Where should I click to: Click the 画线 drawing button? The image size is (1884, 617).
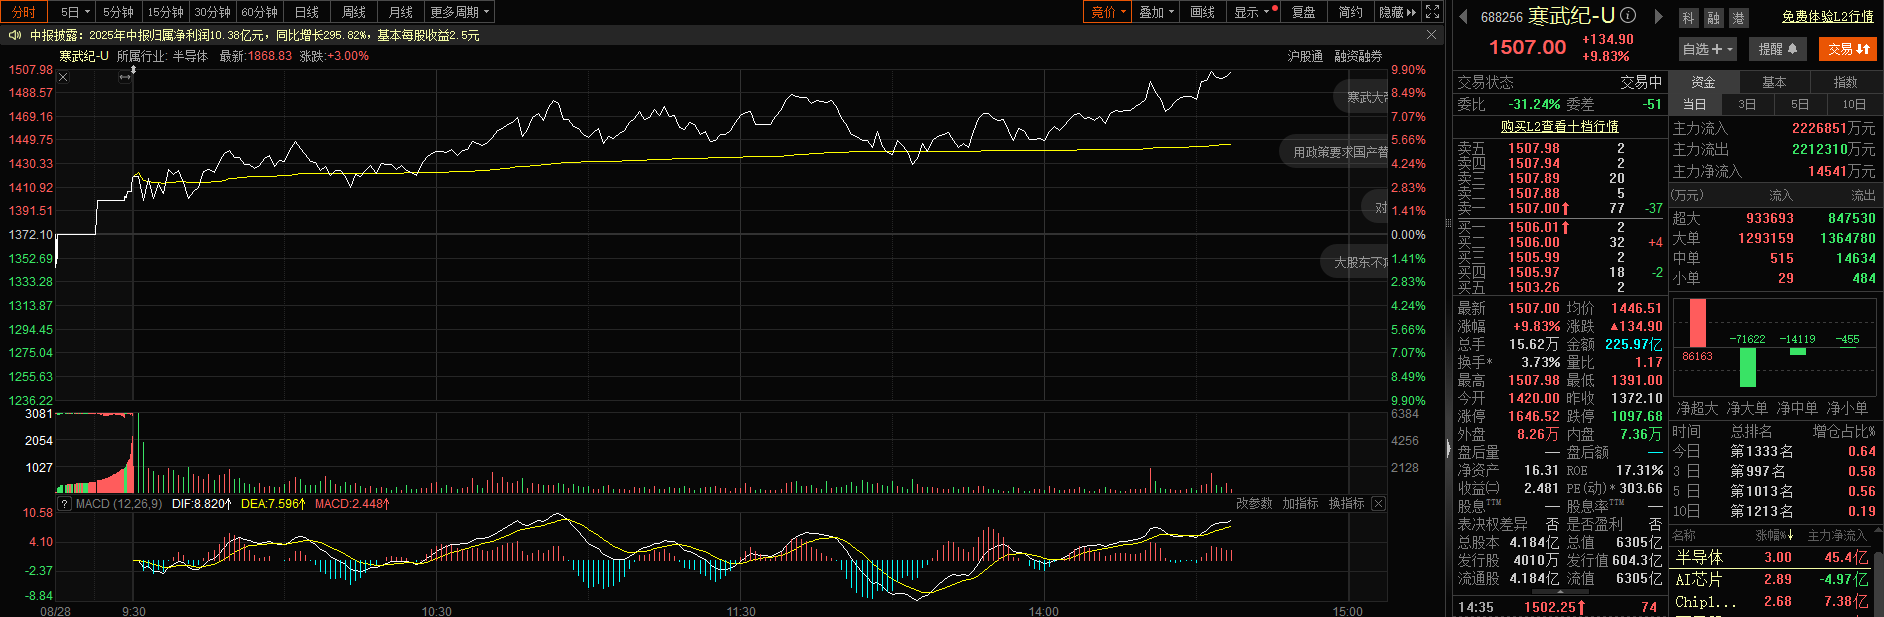click(1203, 12)
